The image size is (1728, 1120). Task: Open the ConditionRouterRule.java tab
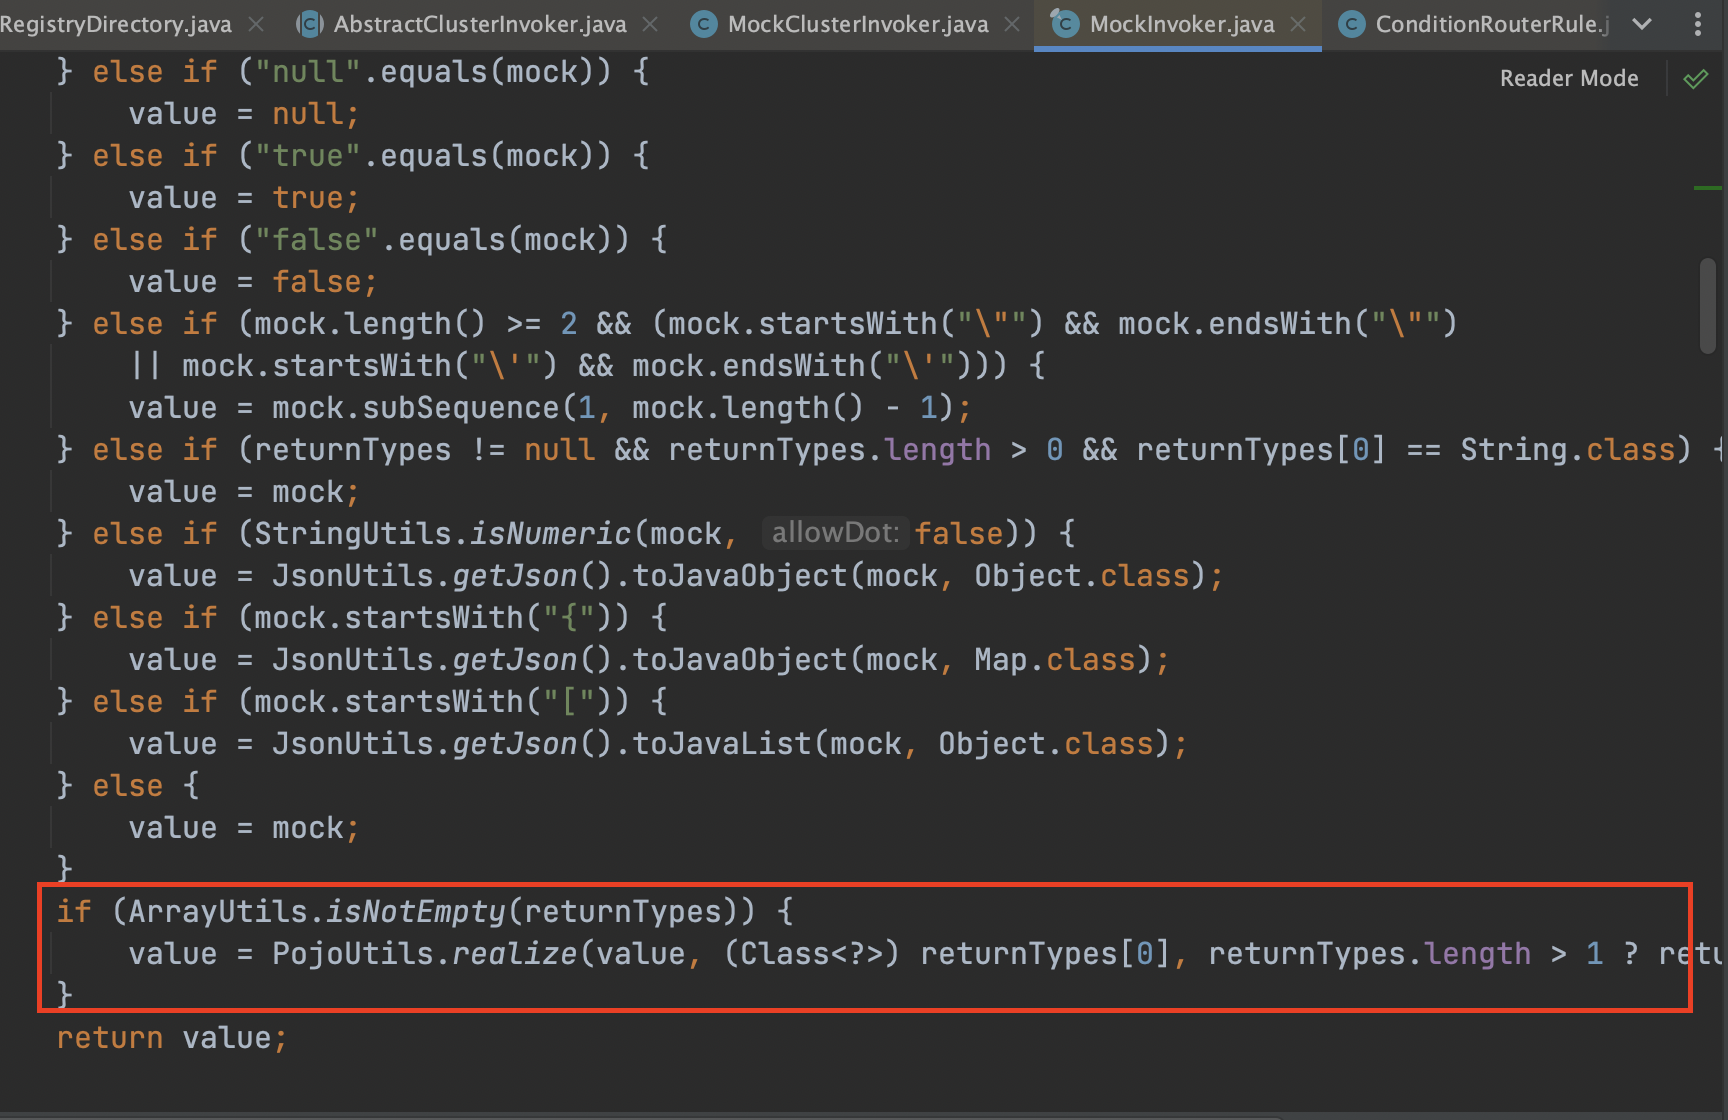pos(1492,24)
